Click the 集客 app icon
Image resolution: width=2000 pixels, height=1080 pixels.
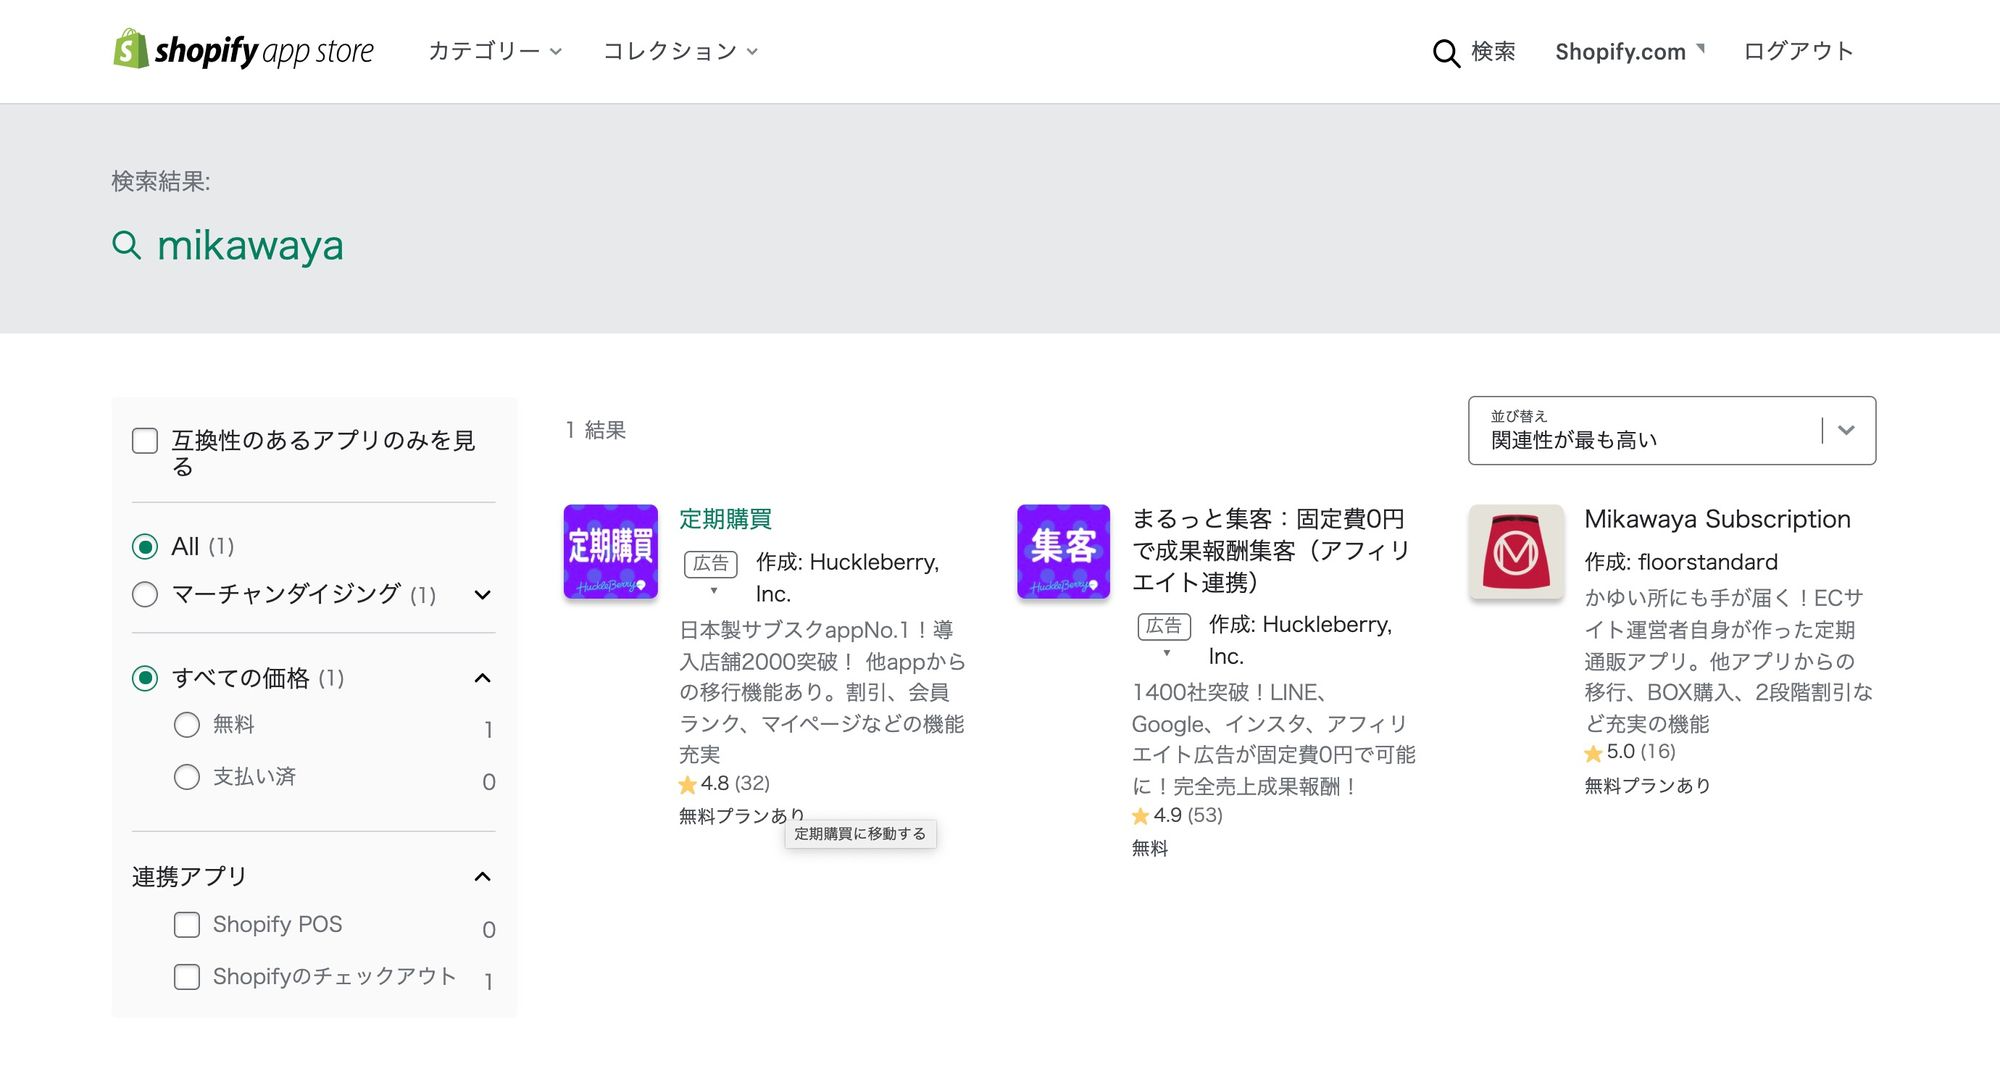[x=1063, y=552]
